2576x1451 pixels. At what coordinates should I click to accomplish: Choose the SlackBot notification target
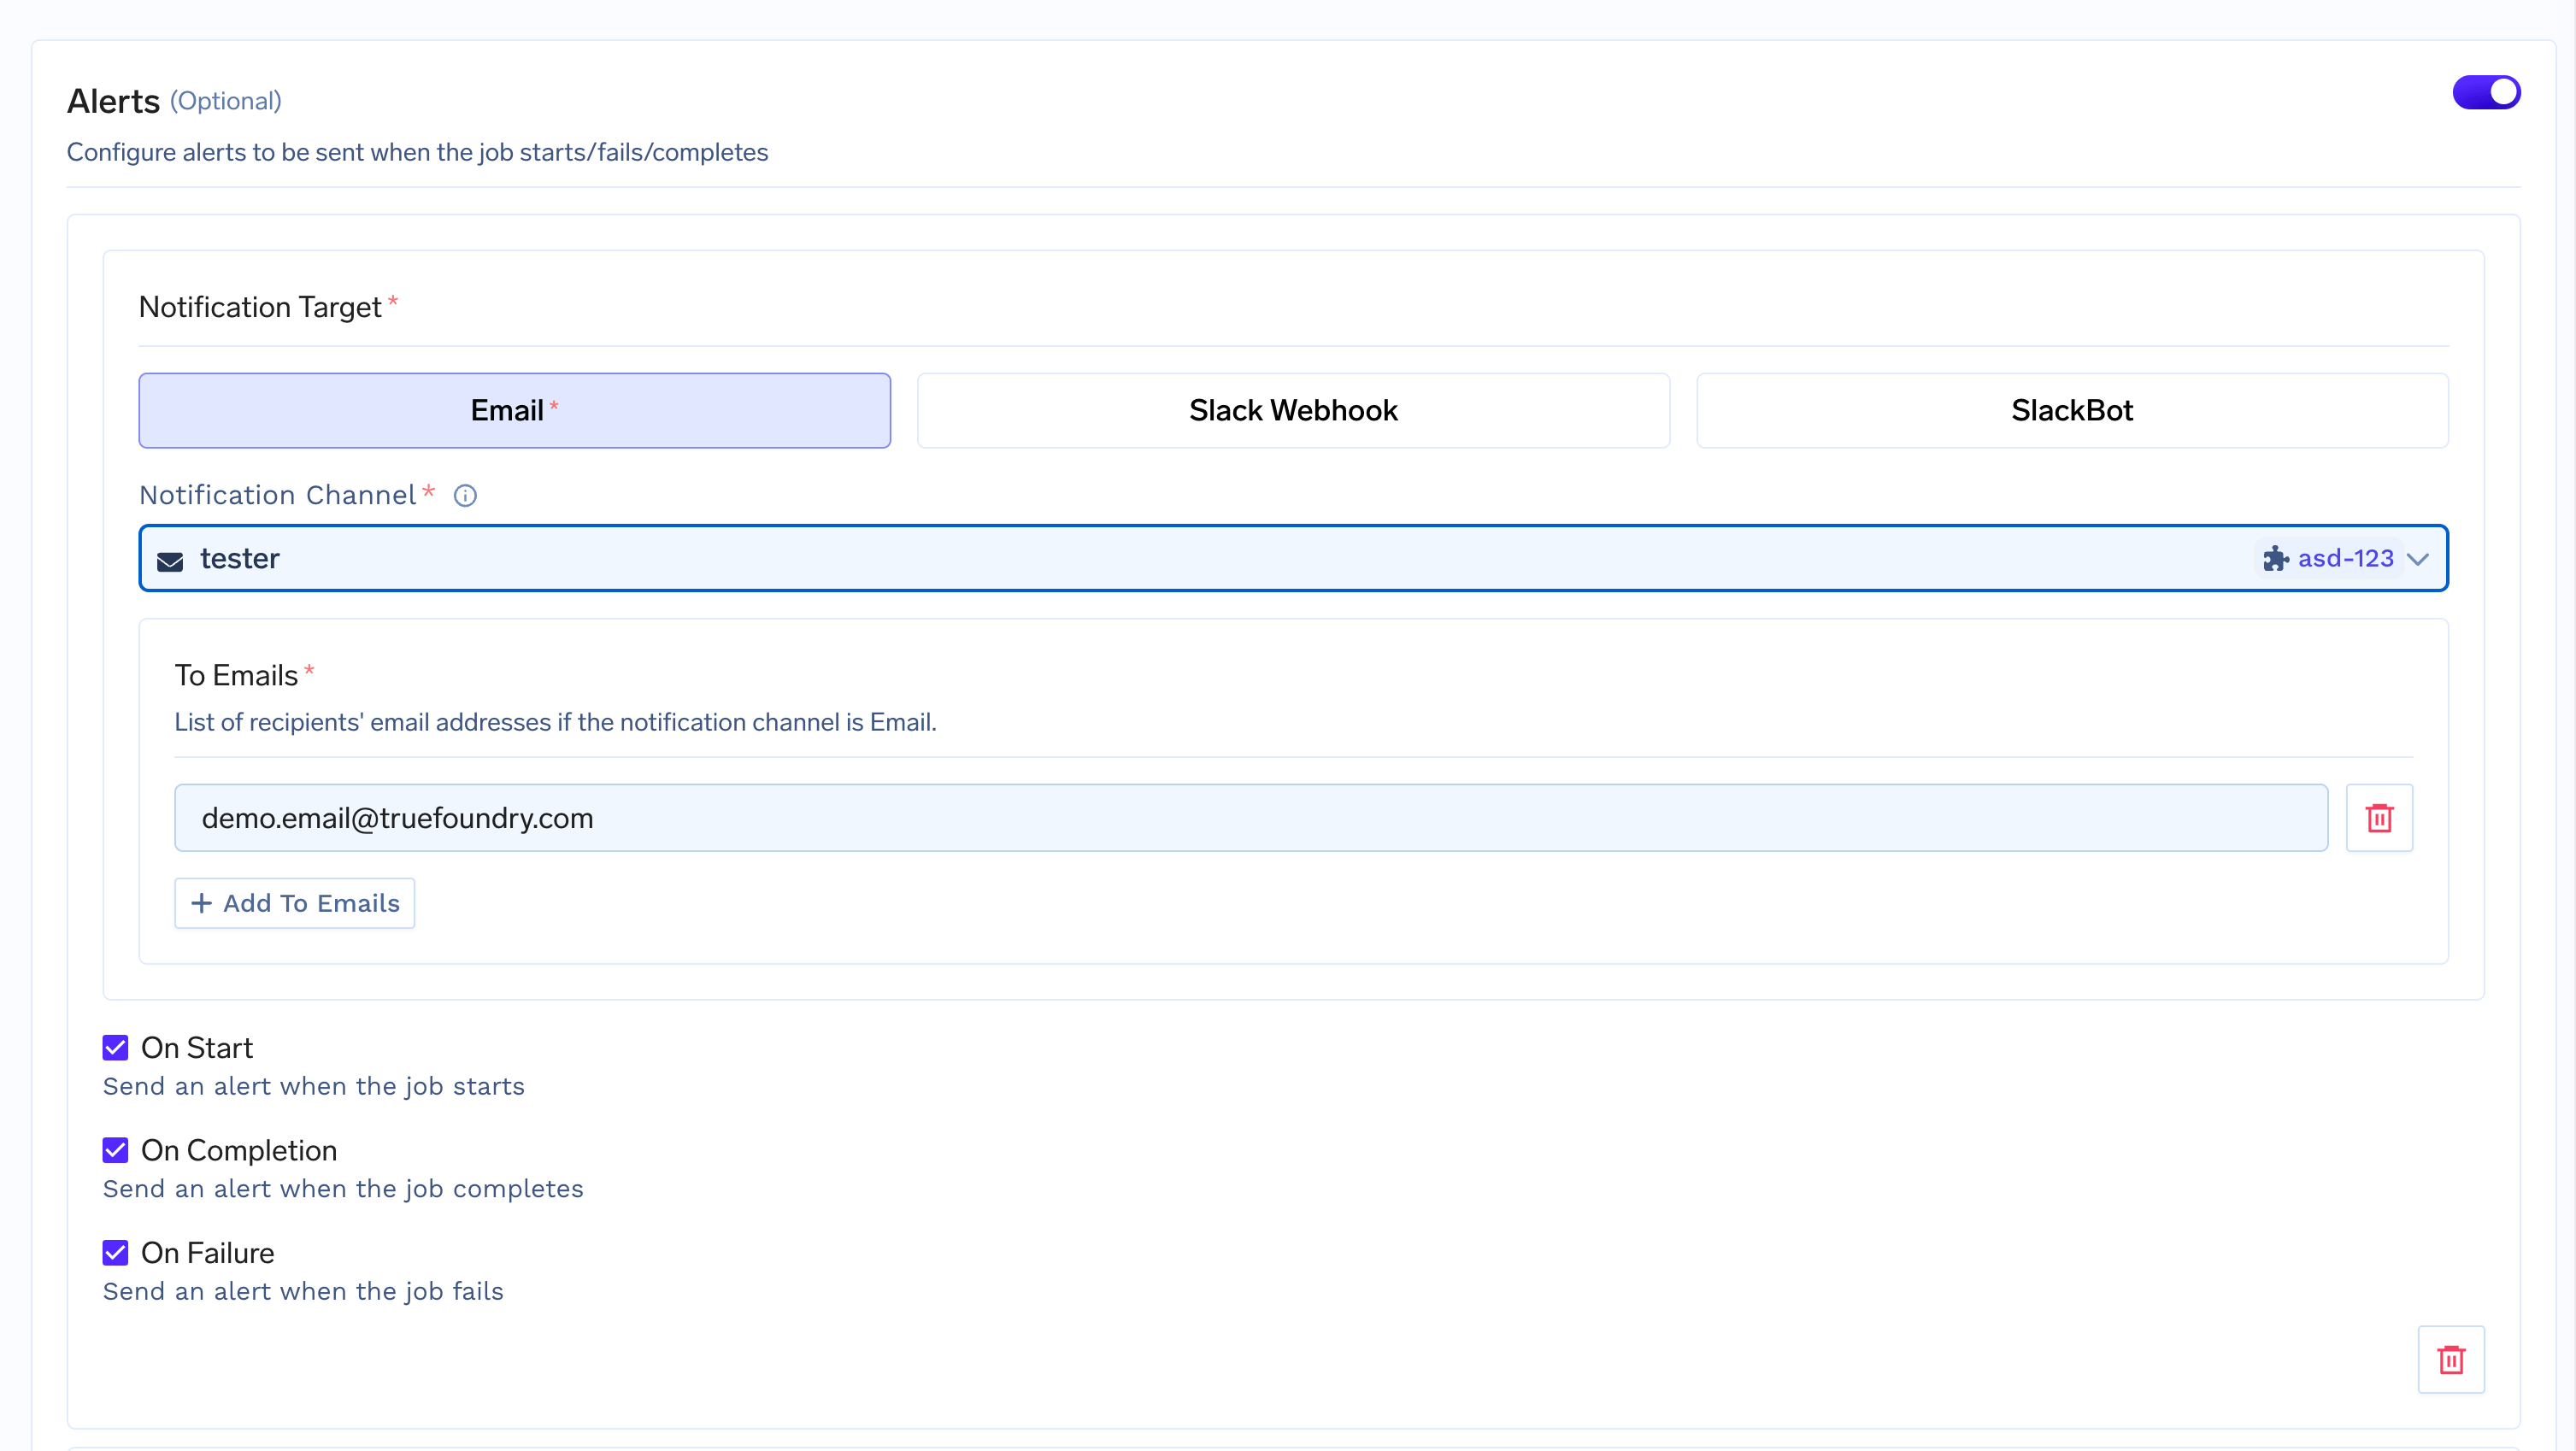click(2071, 410)
